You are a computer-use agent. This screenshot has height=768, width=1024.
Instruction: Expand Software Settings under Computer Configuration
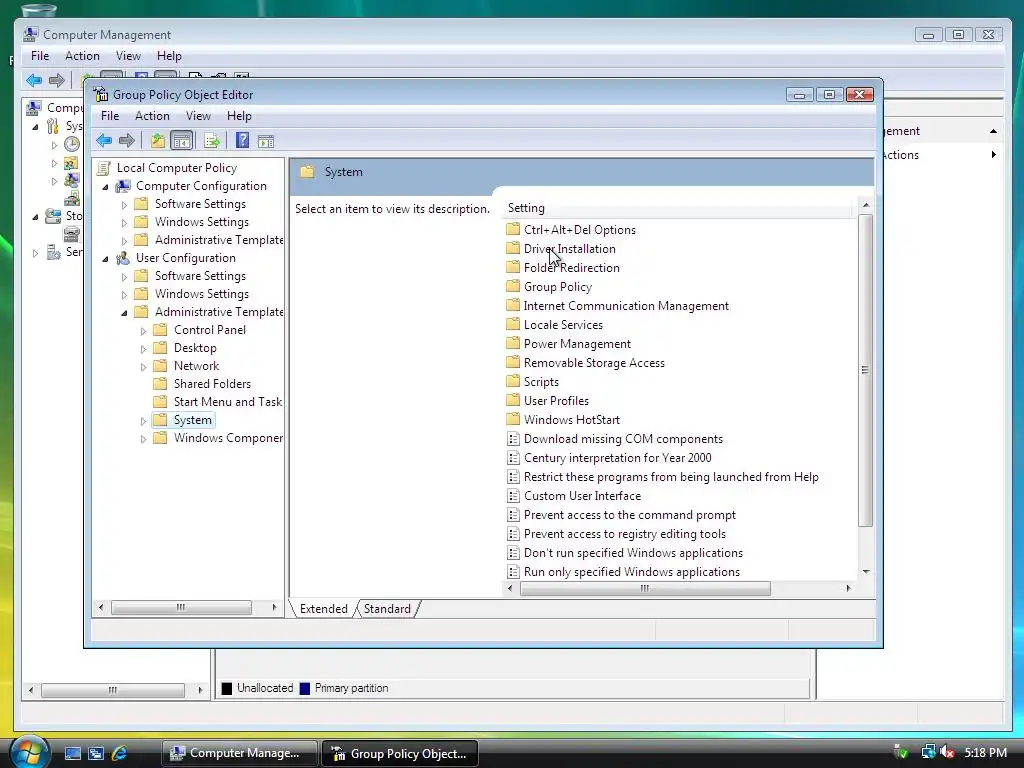124,205
